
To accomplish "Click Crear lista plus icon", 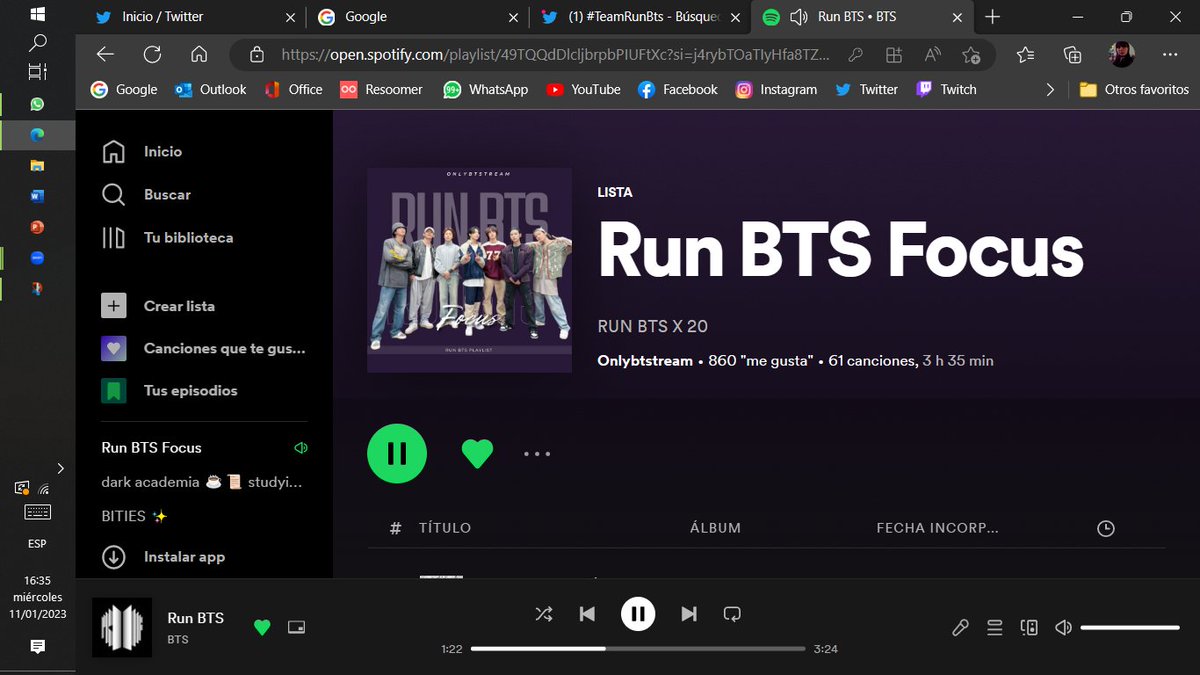I will (x=114, y=306).
